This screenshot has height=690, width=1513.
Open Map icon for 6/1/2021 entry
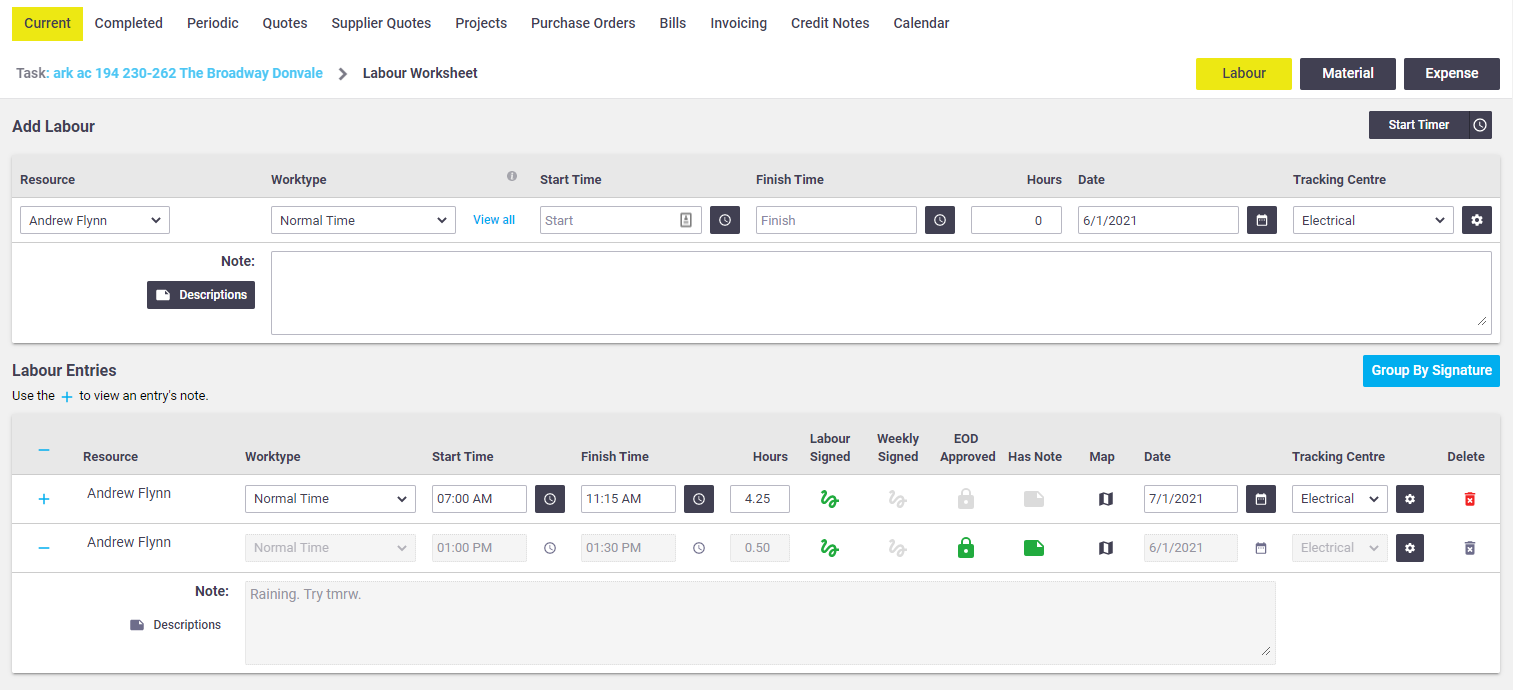(1105, 548)
